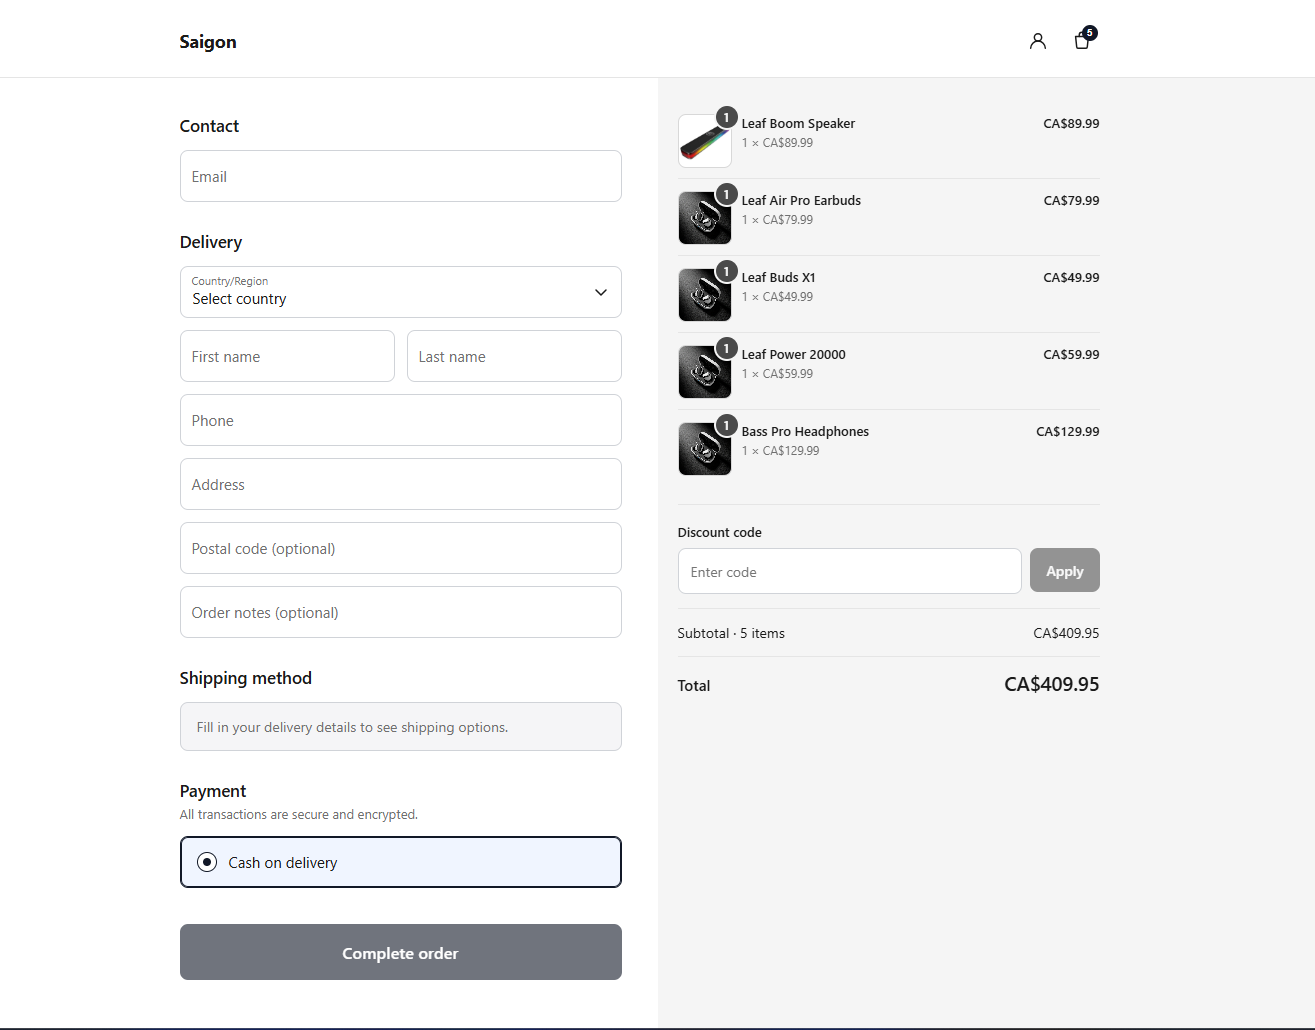Viewport: 1315px width, 1030px height.
Task: Select the Order notes (optional) field
Action: (x=400, y=612)
